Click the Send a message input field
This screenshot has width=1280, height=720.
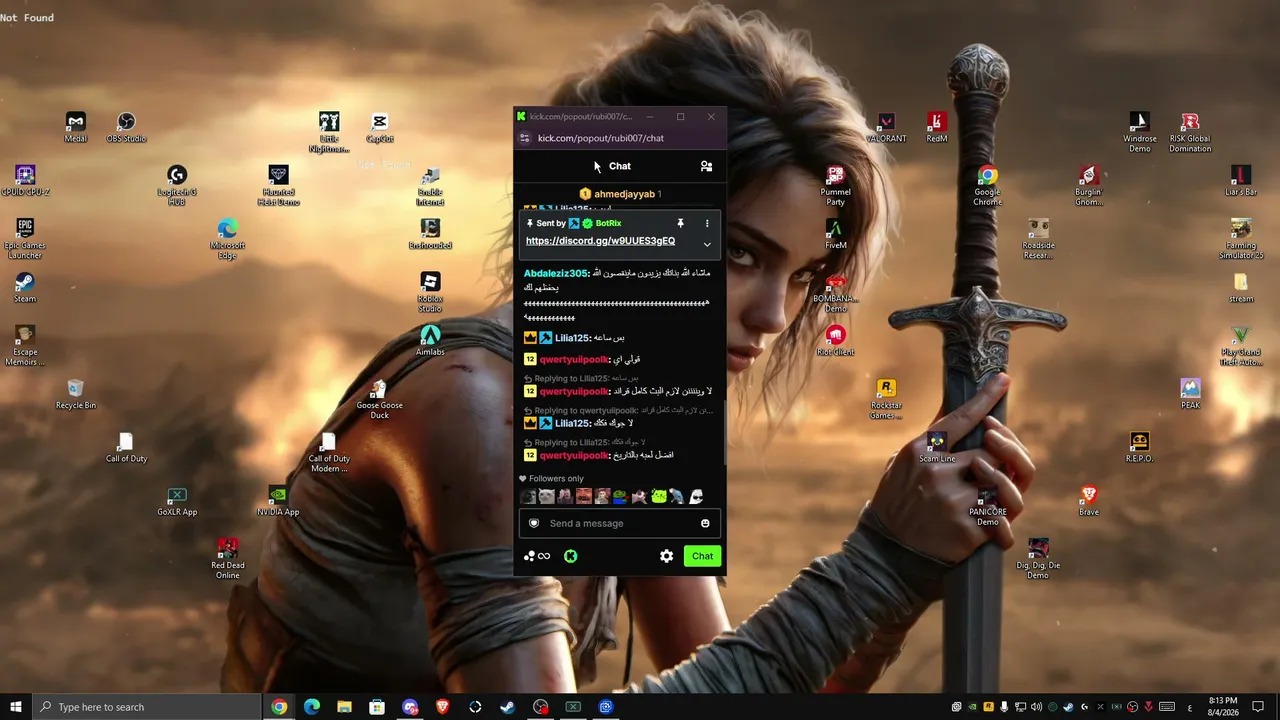[x=619, y=523]
